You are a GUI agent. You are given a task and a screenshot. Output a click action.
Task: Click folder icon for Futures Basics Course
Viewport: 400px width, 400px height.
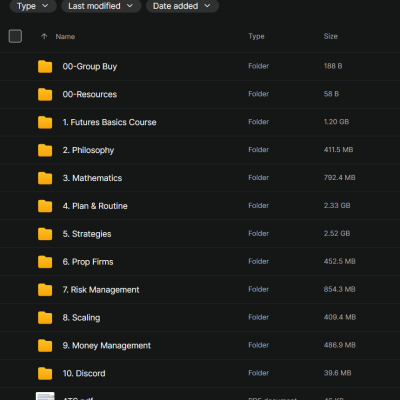tap(45, 122)
